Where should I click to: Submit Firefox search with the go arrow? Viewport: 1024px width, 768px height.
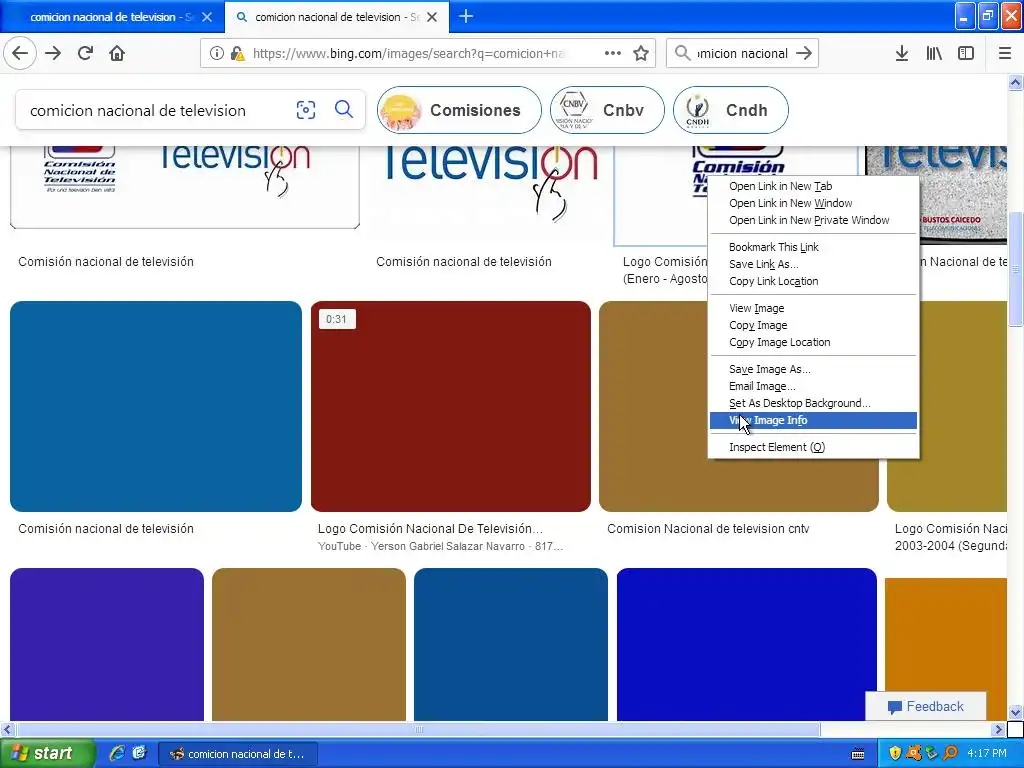pyautogui.click(x=805, y=53)
